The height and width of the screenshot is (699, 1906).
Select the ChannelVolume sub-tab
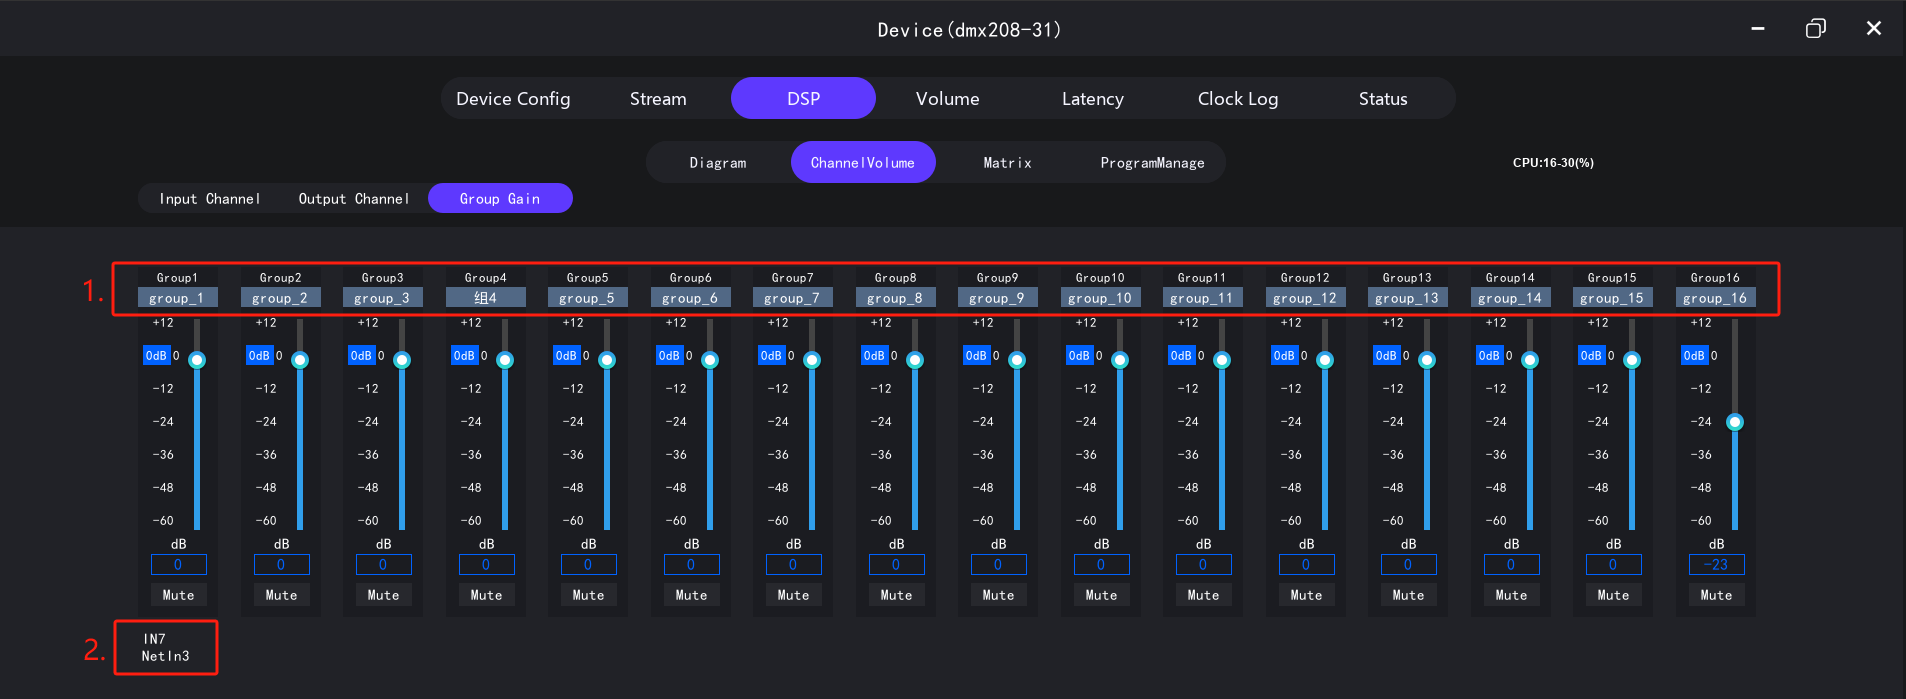(863, 163)
